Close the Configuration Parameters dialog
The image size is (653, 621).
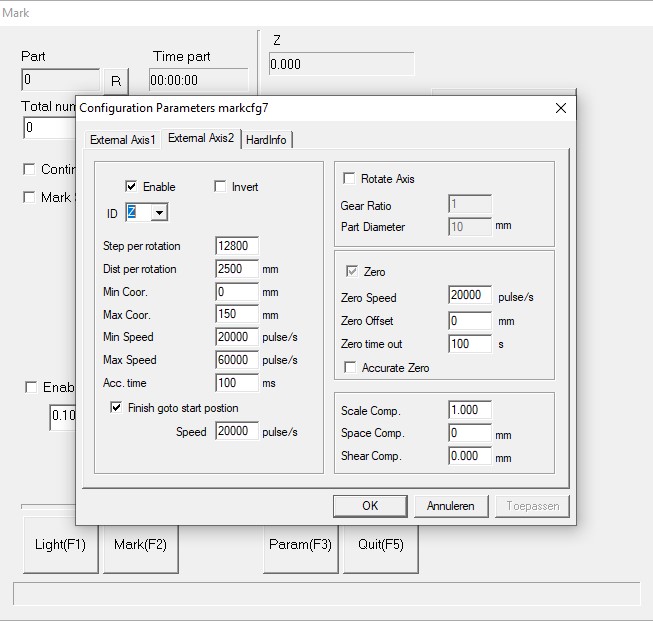click(x=559, y=108)
